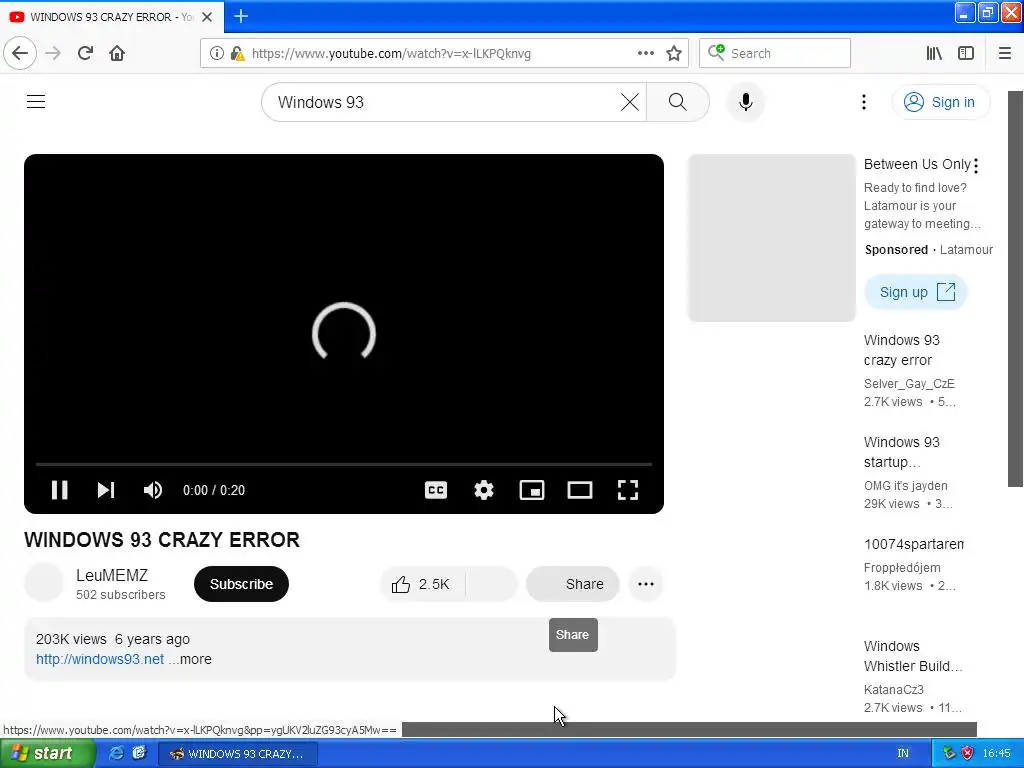The width and height of the screenshot is (1024, 768).
Task: Select the WINDOWS 93 CRAZY taskbar button
Action: coord(238,754)
